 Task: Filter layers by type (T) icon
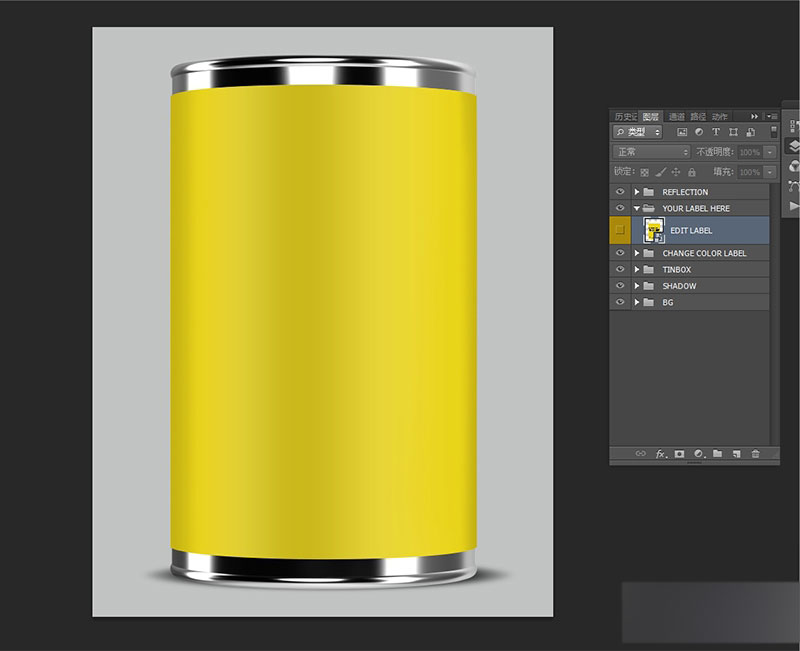pos(716,132)
